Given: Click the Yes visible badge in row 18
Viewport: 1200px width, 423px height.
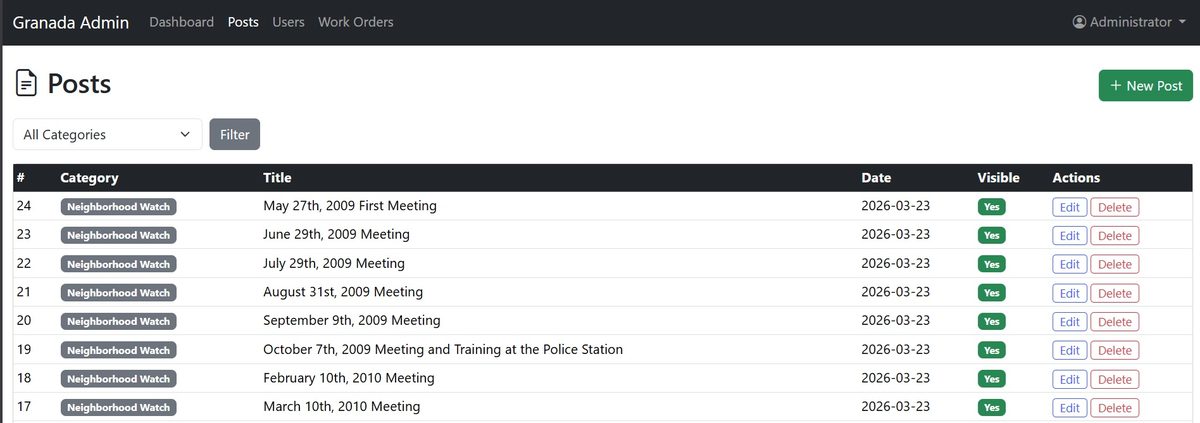Looking at the screenshot, I should pyautogui.click(x=992, y=379).
